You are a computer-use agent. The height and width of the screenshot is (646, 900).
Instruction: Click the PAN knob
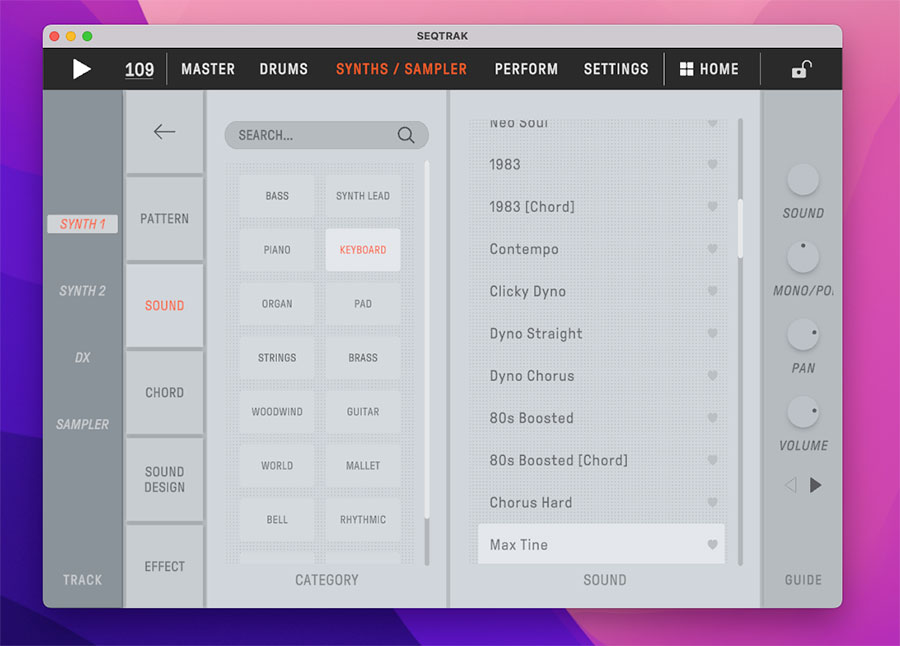click(x=803, y=335)
